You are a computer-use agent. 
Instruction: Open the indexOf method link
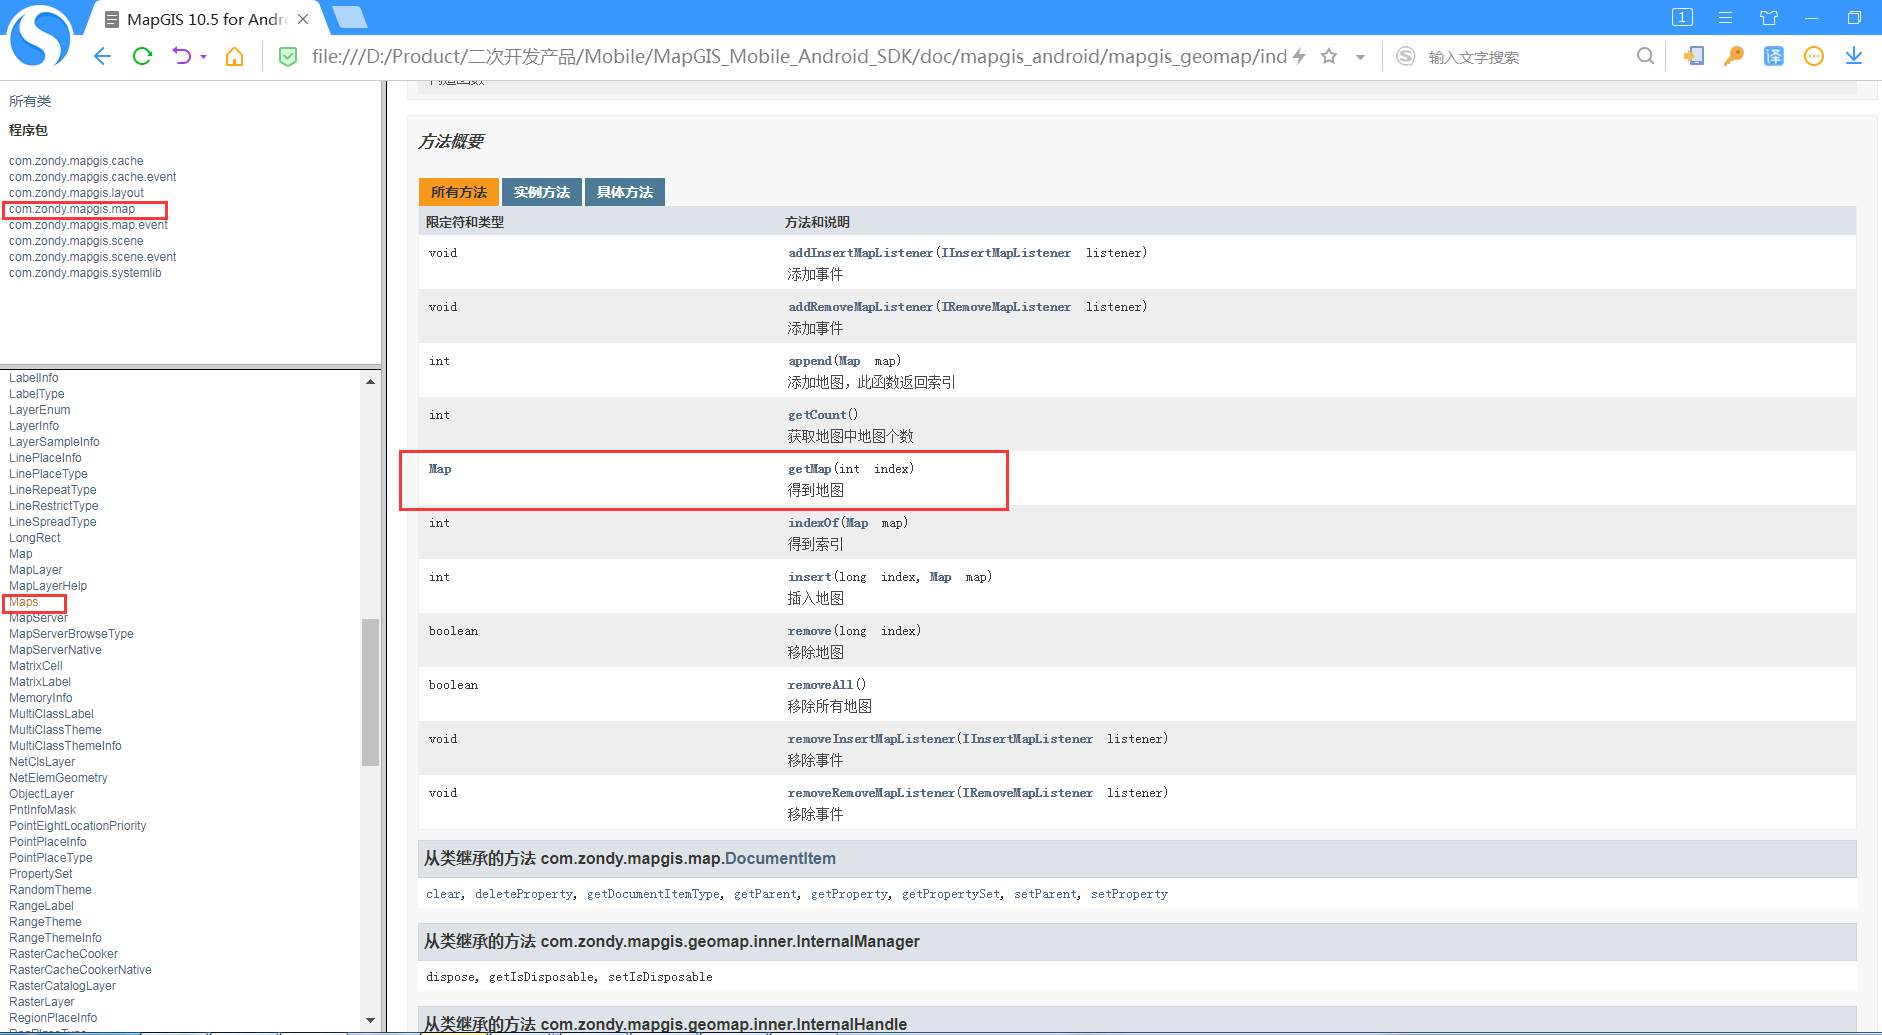click(x=813, y=523)
